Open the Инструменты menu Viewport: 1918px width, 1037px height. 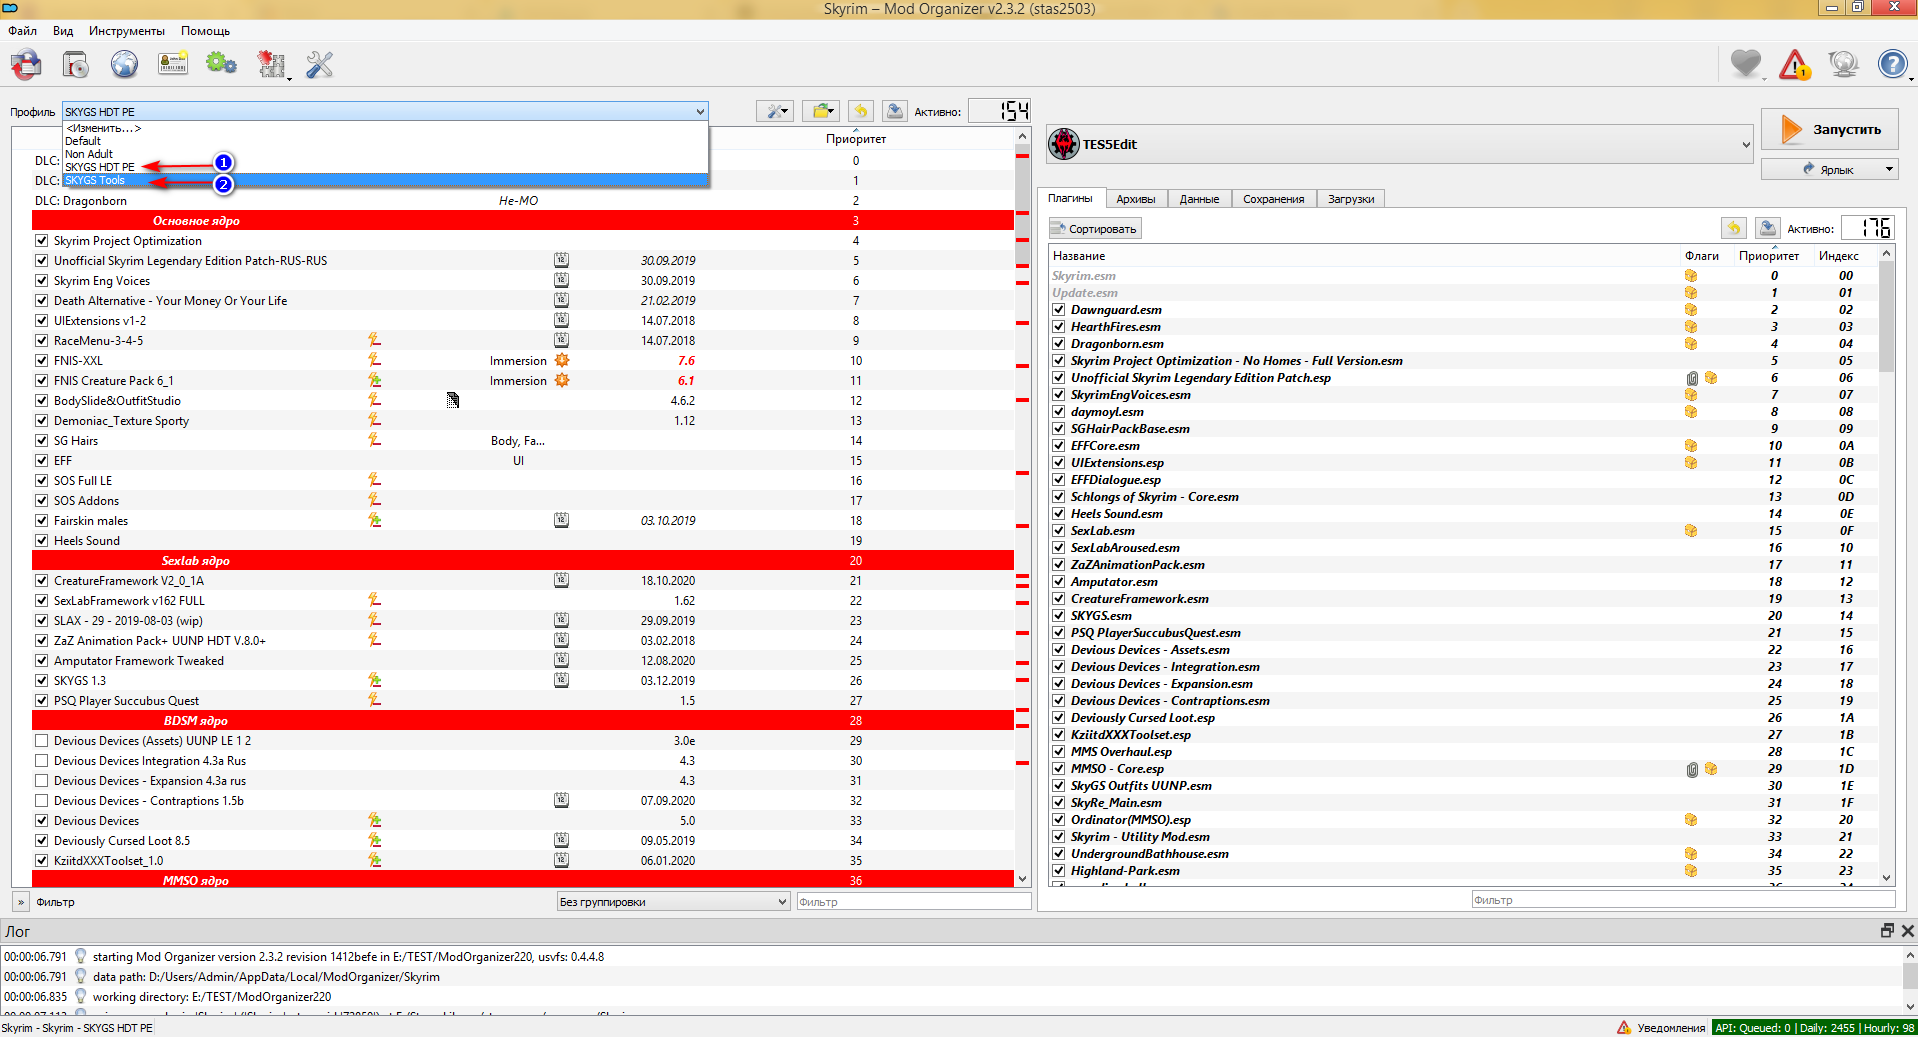tap(127, 31)
